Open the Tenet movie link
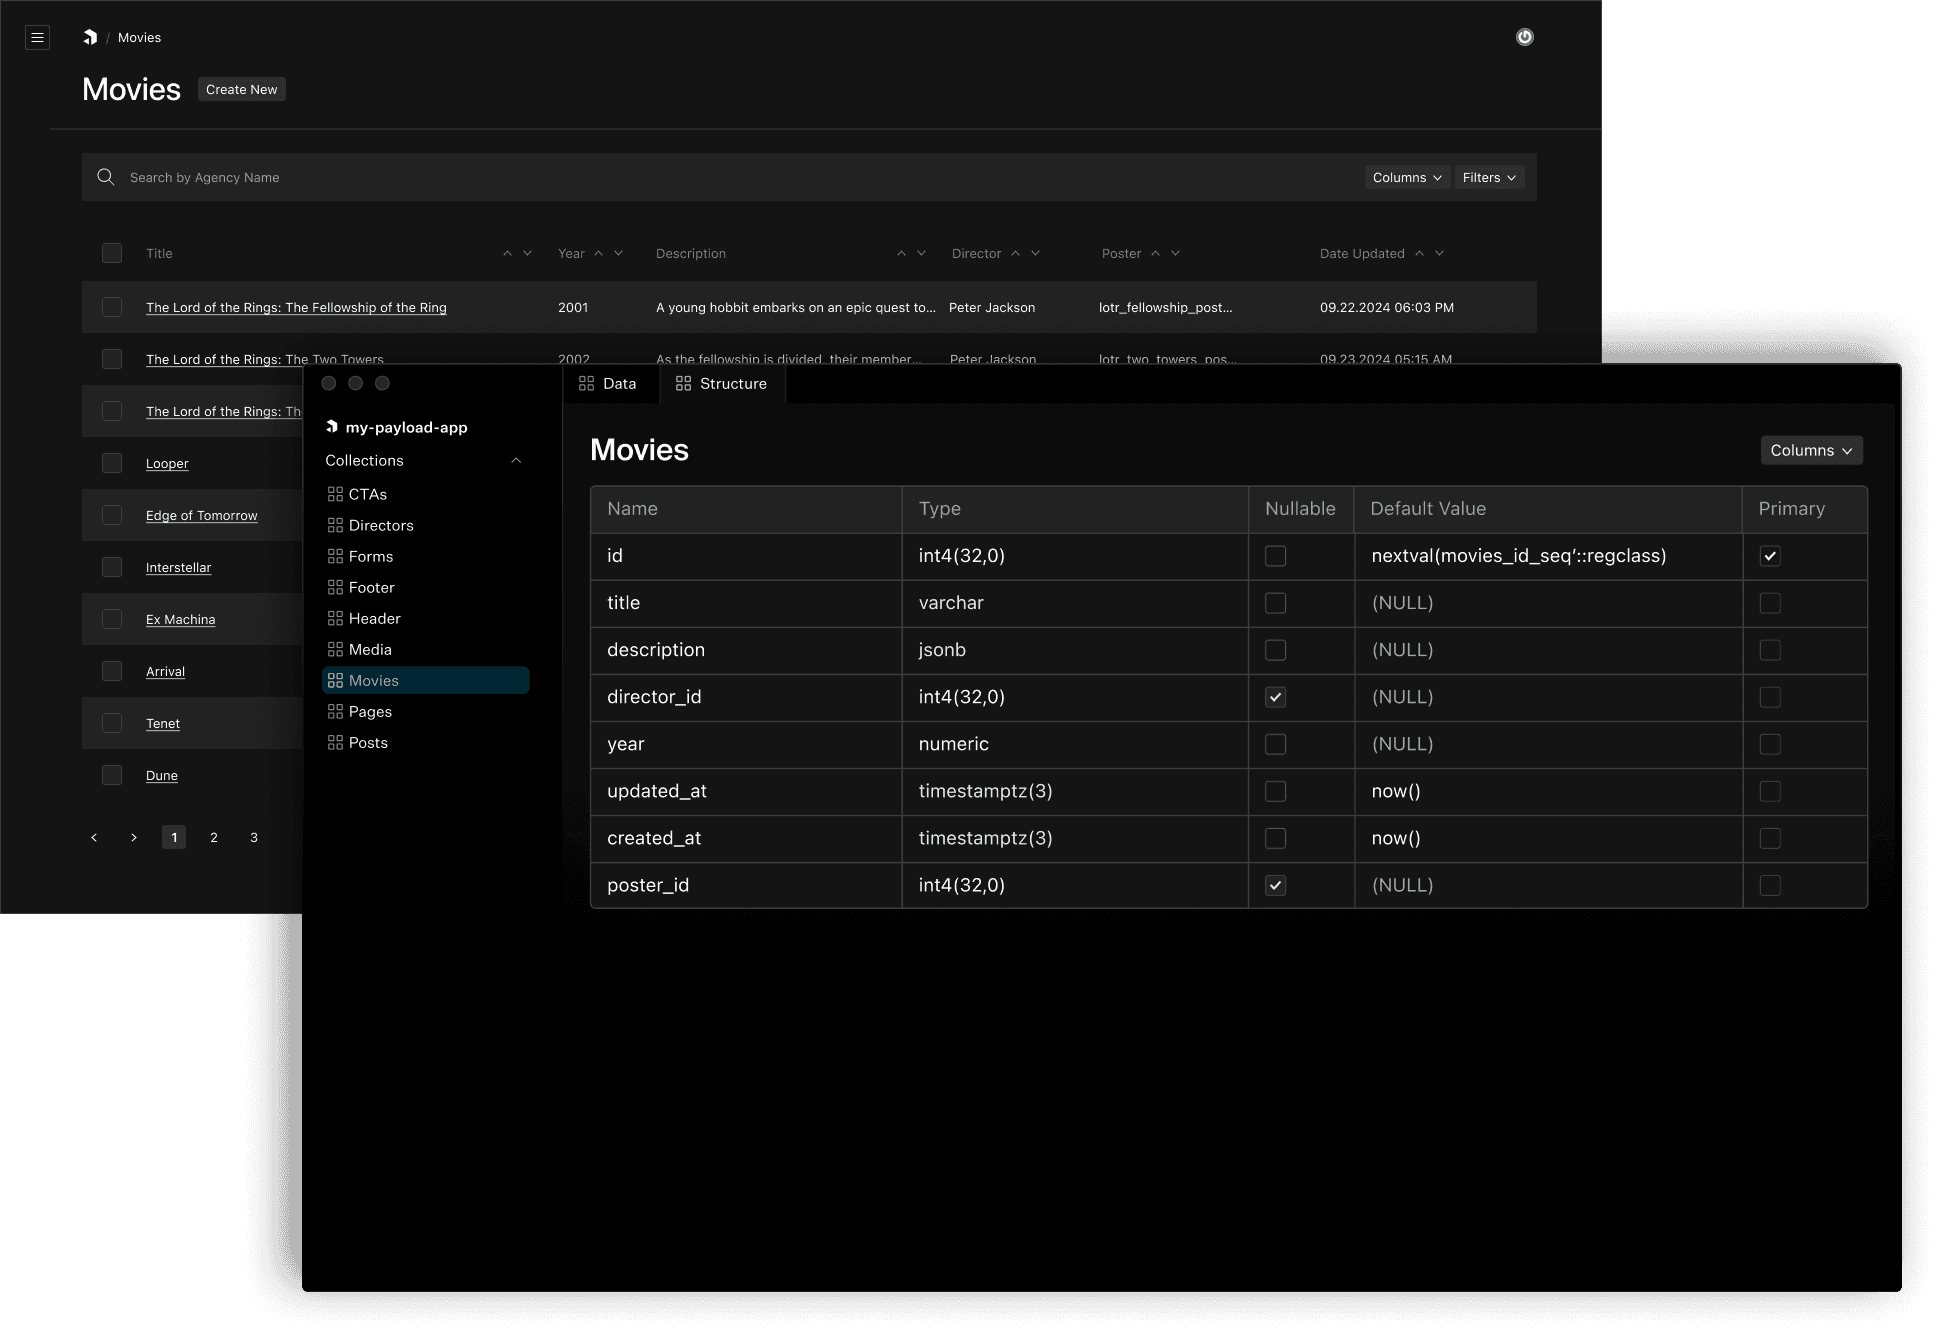1938x1331 pixels. point(163,723)
